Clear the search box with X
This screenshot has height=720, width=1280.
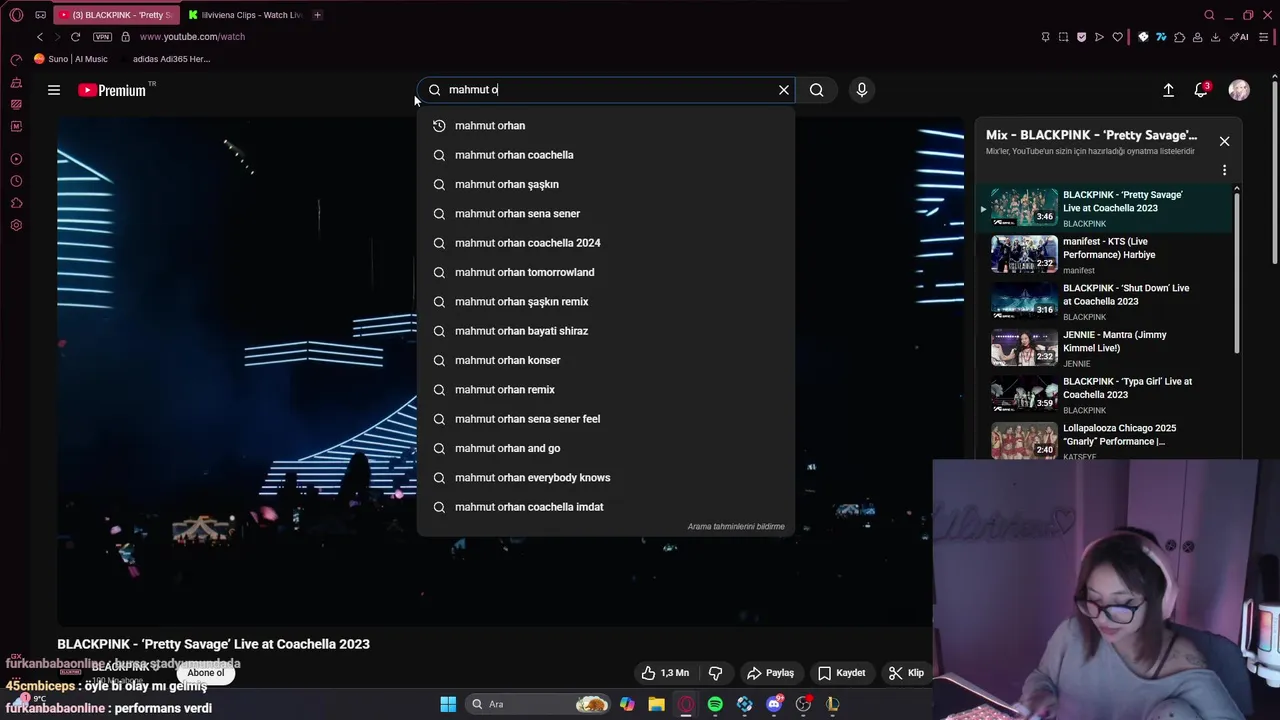784,90
